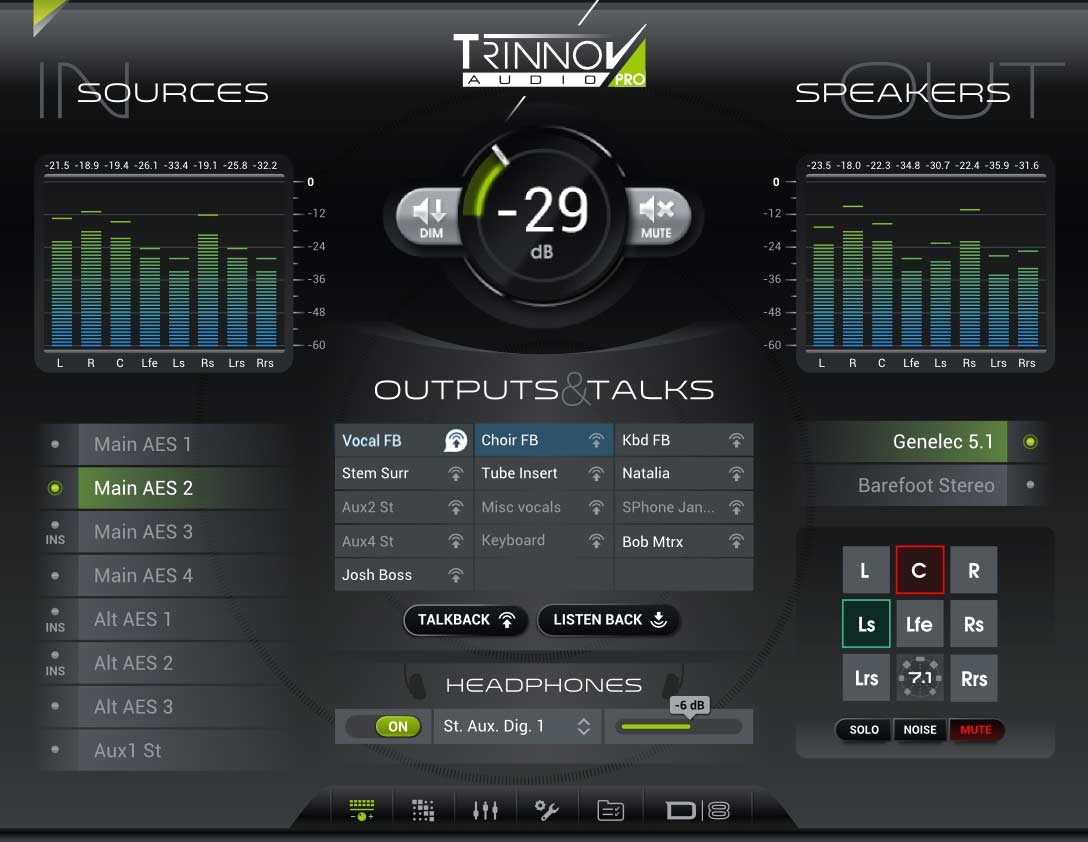This screenshot has width=1088, height=842.
Task: Click the Ls left surround speaker button
Action: (866, 624)
